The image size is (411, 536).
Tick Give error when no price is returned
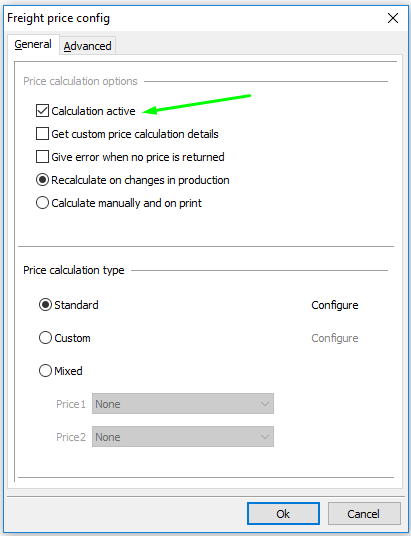[x=42, y=157]
